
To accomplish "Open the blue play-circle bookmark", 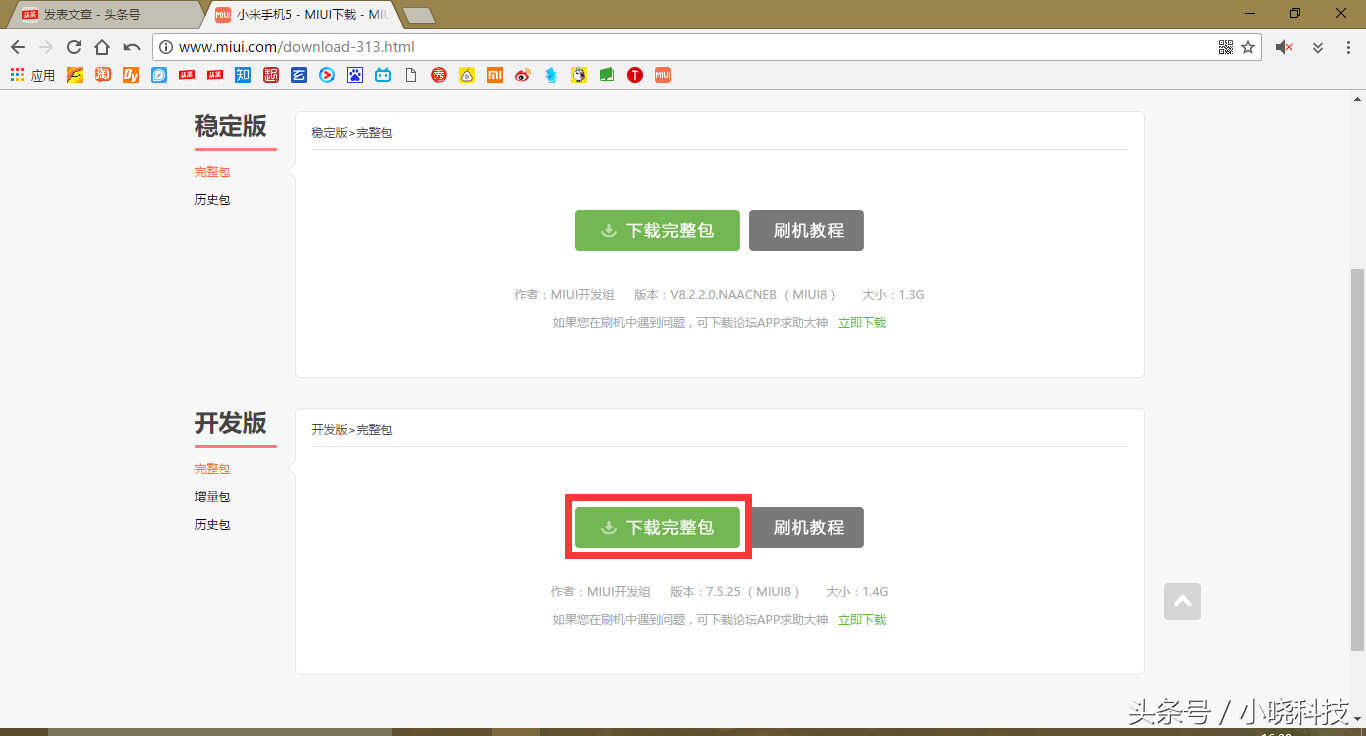I will tap(327, 75).
